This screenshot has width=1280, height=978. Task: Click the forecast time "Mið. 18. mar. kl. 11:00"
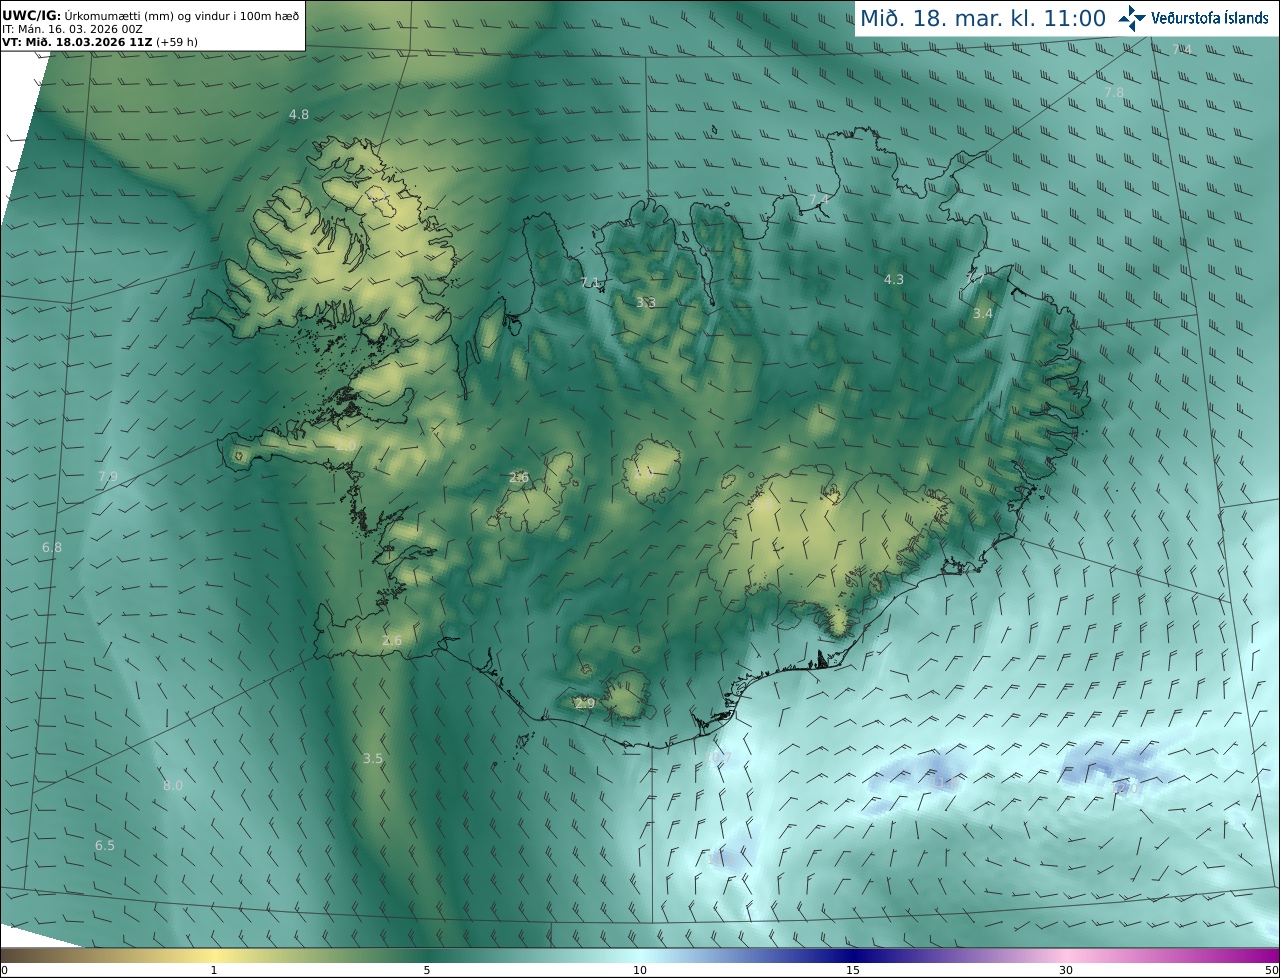click(x=983, y=18)
